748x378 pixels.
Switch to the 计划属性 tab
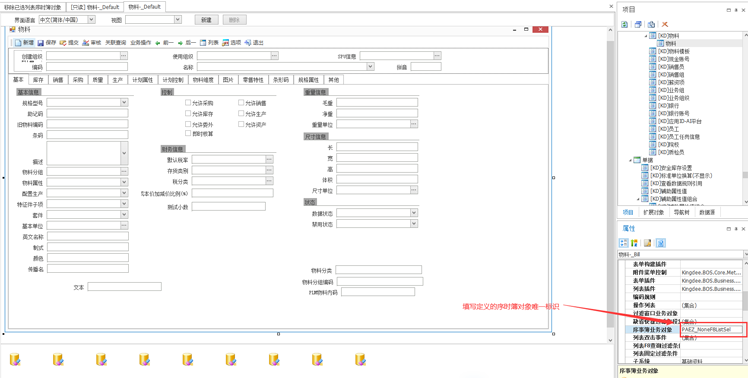(x=143, y=80)
